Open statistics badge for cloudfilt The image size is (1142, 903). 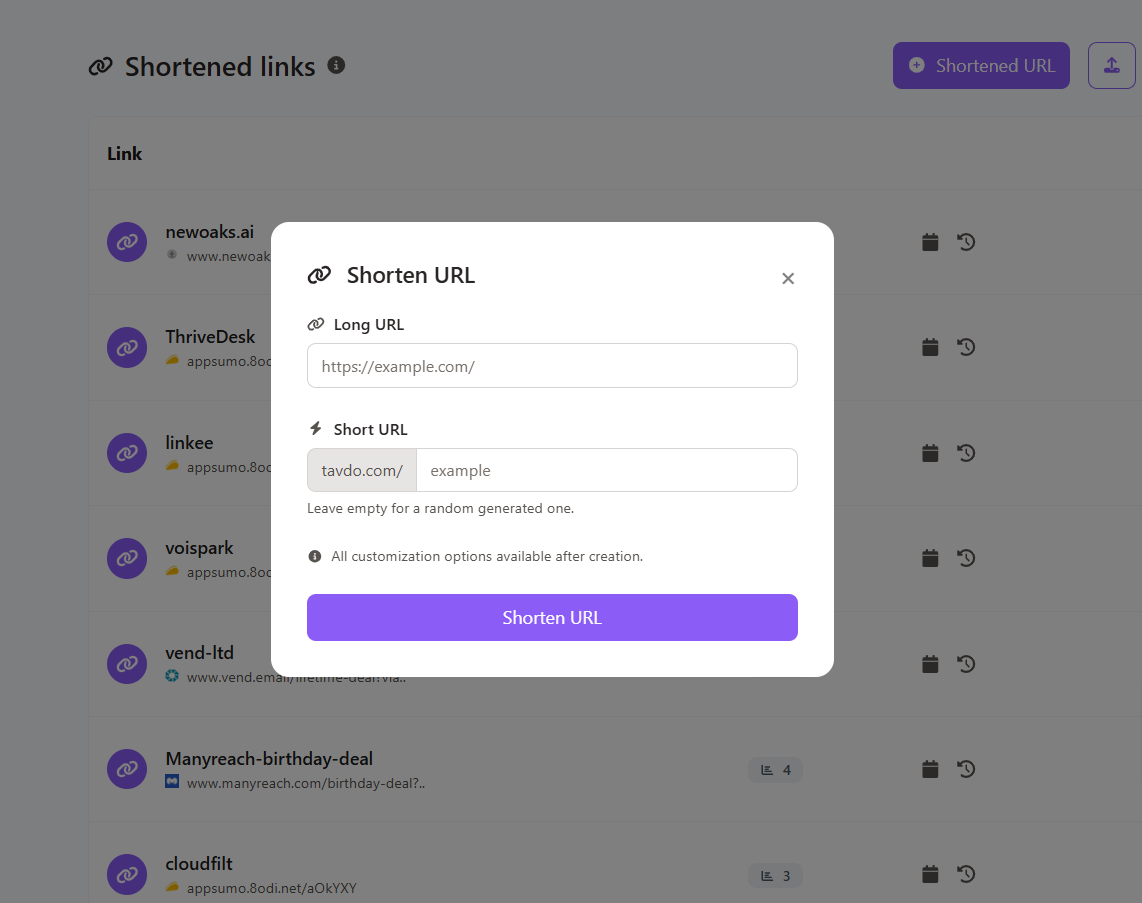(x=775, y=876)
